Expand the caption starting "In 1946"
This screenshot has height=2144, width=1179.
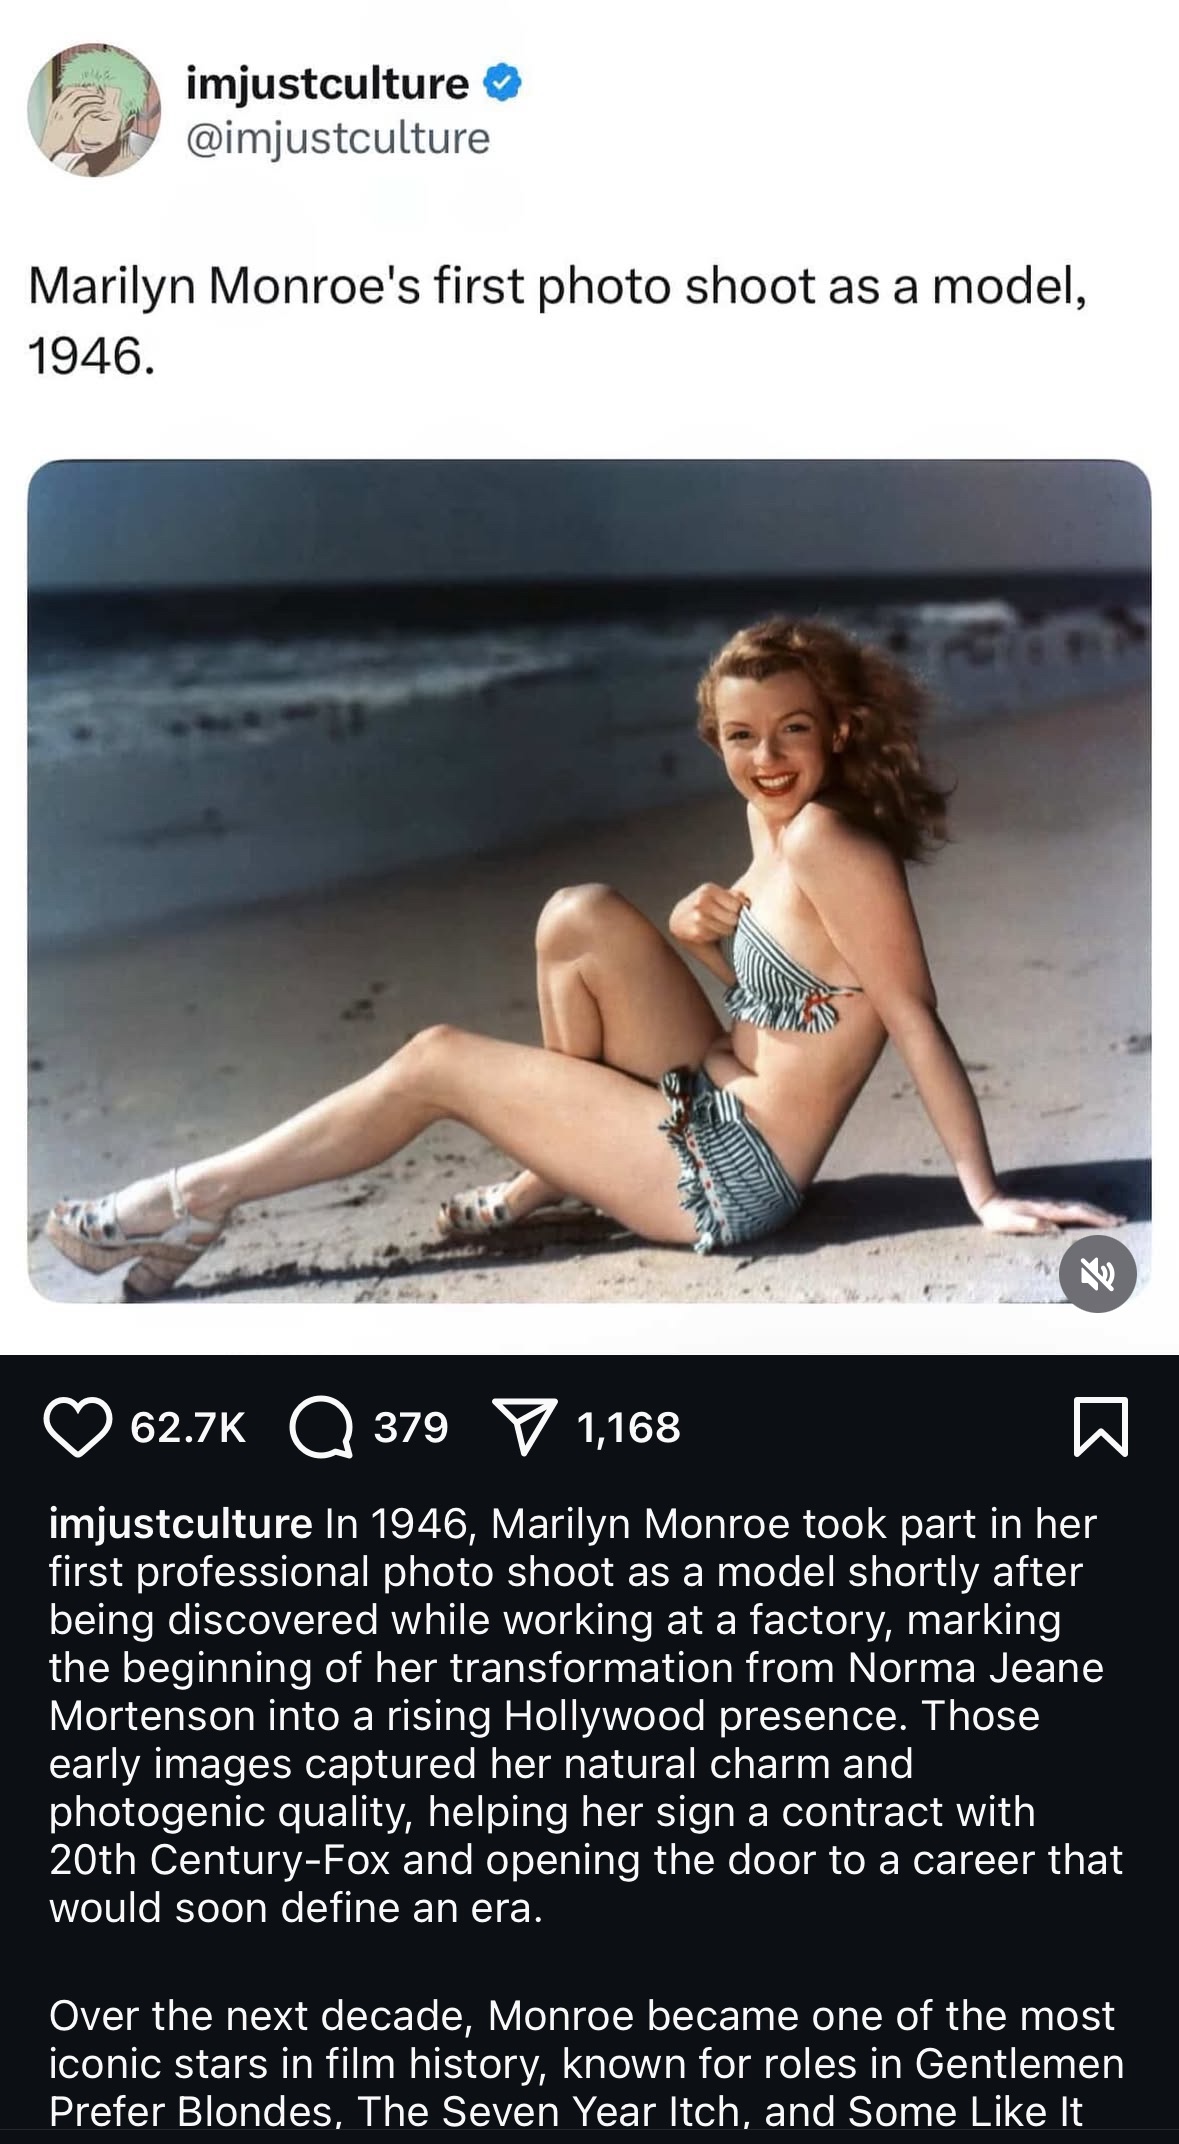click(x=586, y=1716)
